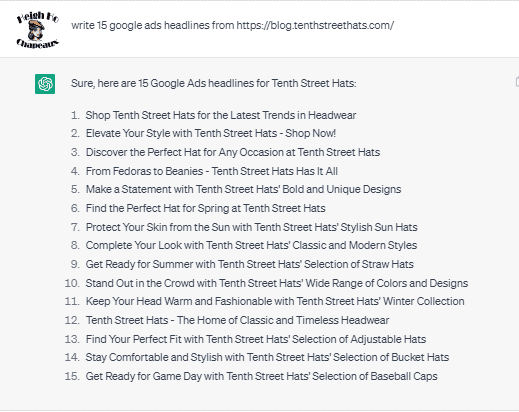The image size is (519, 412).
Task: Click the intro line 'Sure, here are 15 Google Ads headlines'
Action: [x=214, y=83]
